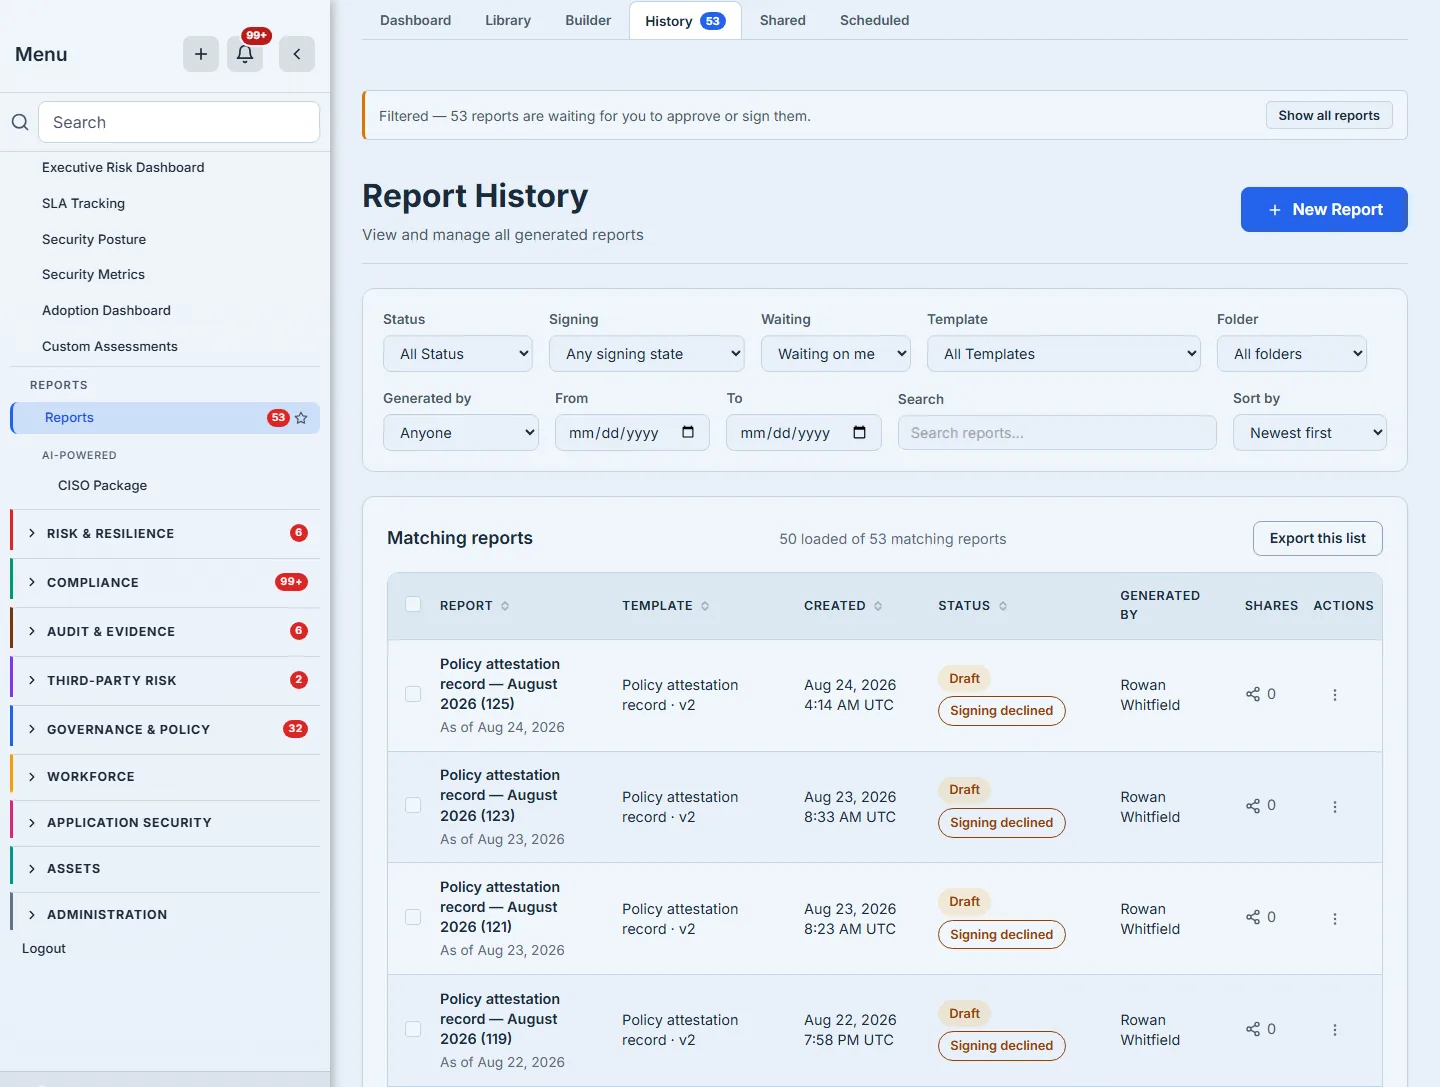Open the All Templates dropdown

coord(1064,354)
